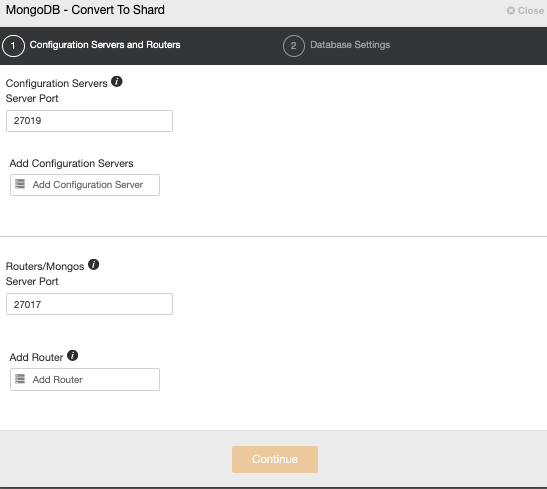Select the step 2 circle icon
547x489 pixels.
point(294,46)
